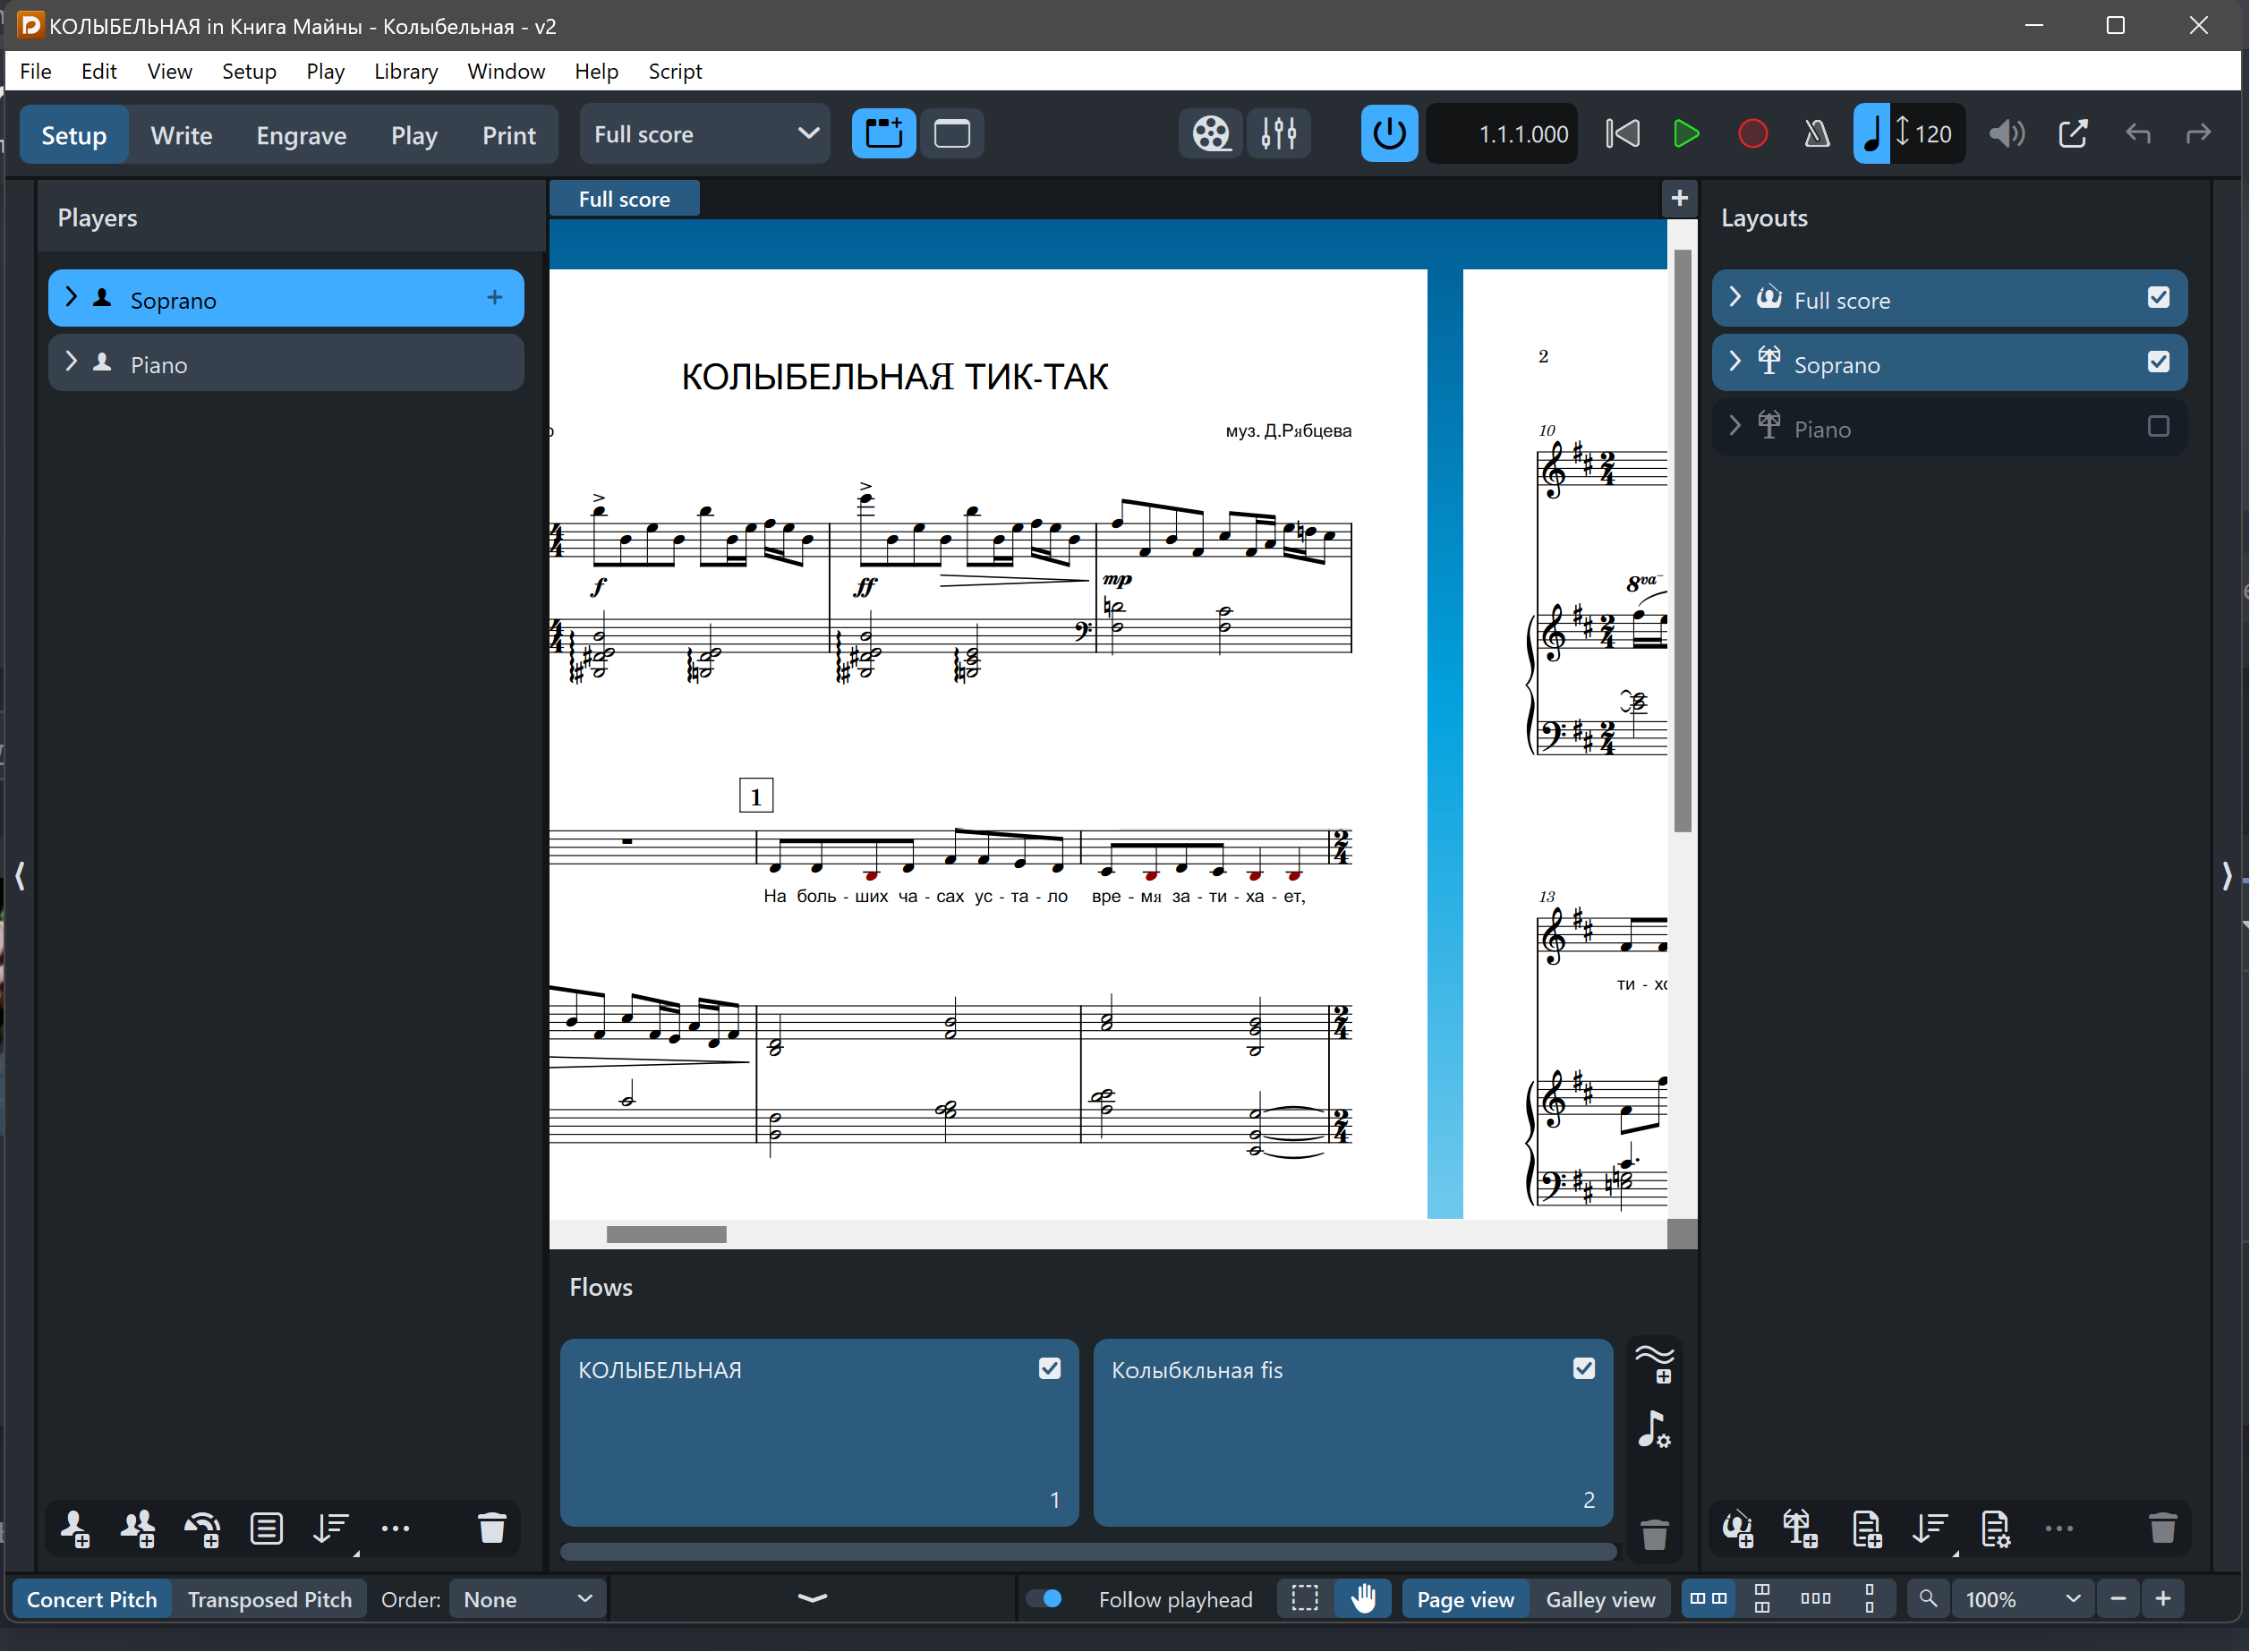Switch to Engrave mode tab
The image size is (2250, 1652).
(x=301, y=135)
